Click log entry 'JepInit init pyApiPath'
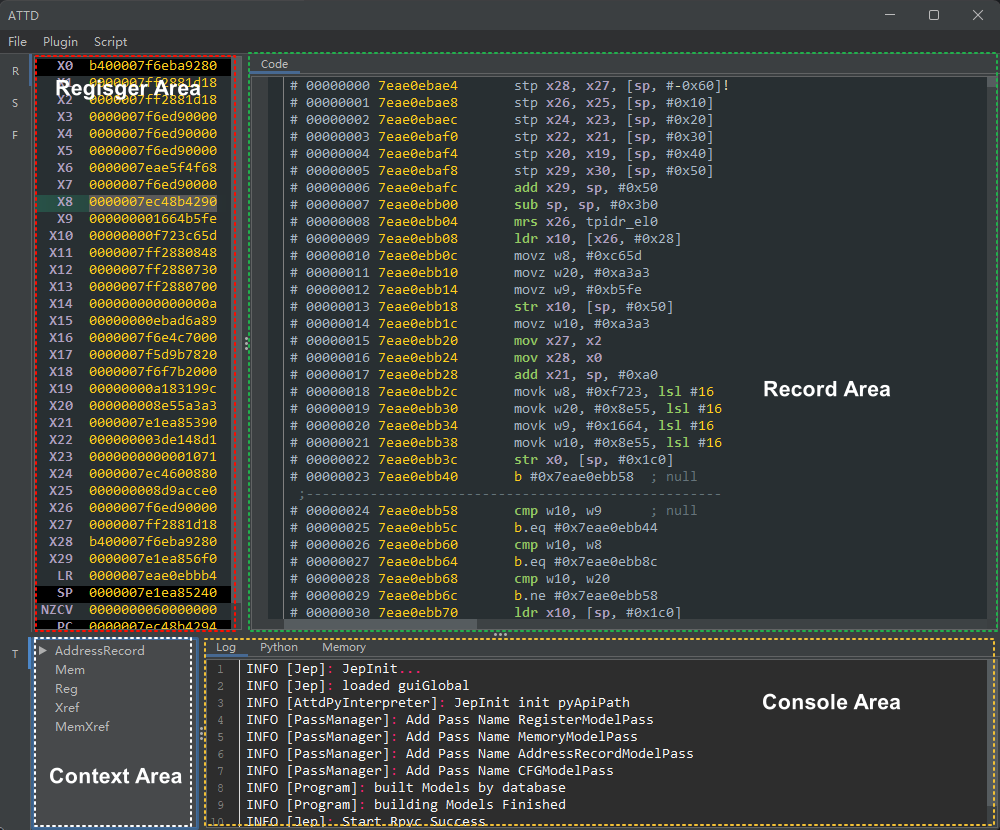The width and height of the screenshot is (1000, 830). point(438,702)
